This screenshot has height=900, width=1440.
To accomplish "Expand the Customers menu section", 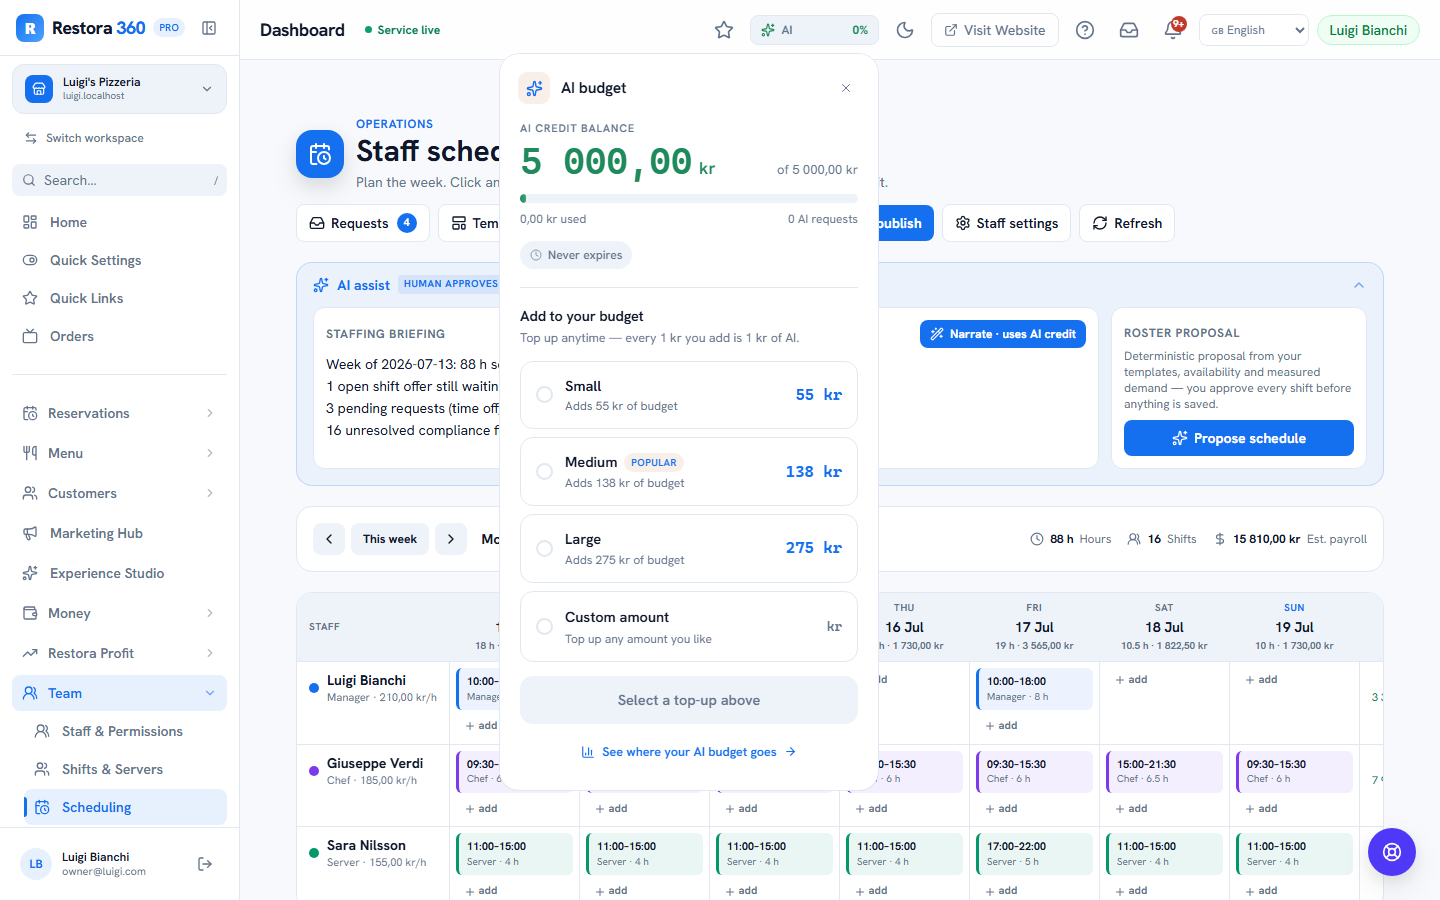I will pos(119,493).
